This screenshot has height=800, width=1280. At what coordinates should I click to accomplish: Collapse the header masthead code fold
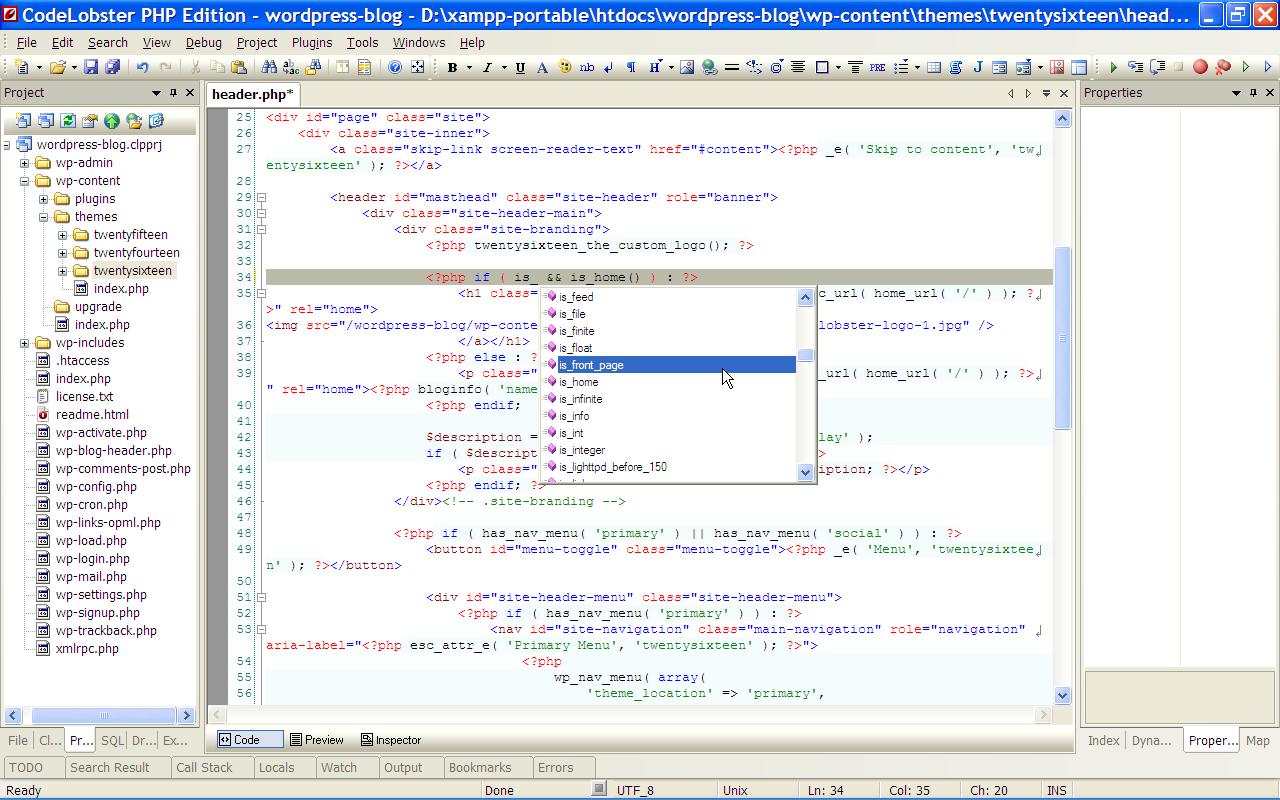[x=261, y=197]
